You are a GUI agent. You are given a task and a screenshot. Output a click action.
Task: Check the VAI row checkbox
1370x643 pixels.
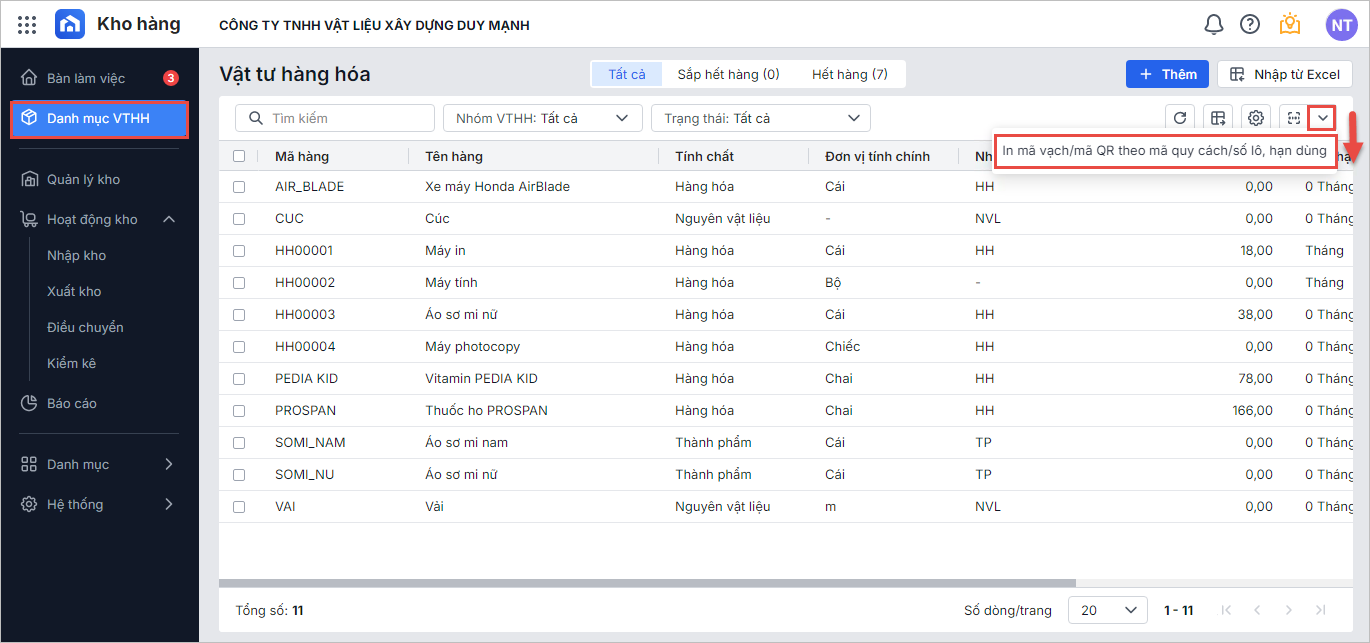coord(239,507)
